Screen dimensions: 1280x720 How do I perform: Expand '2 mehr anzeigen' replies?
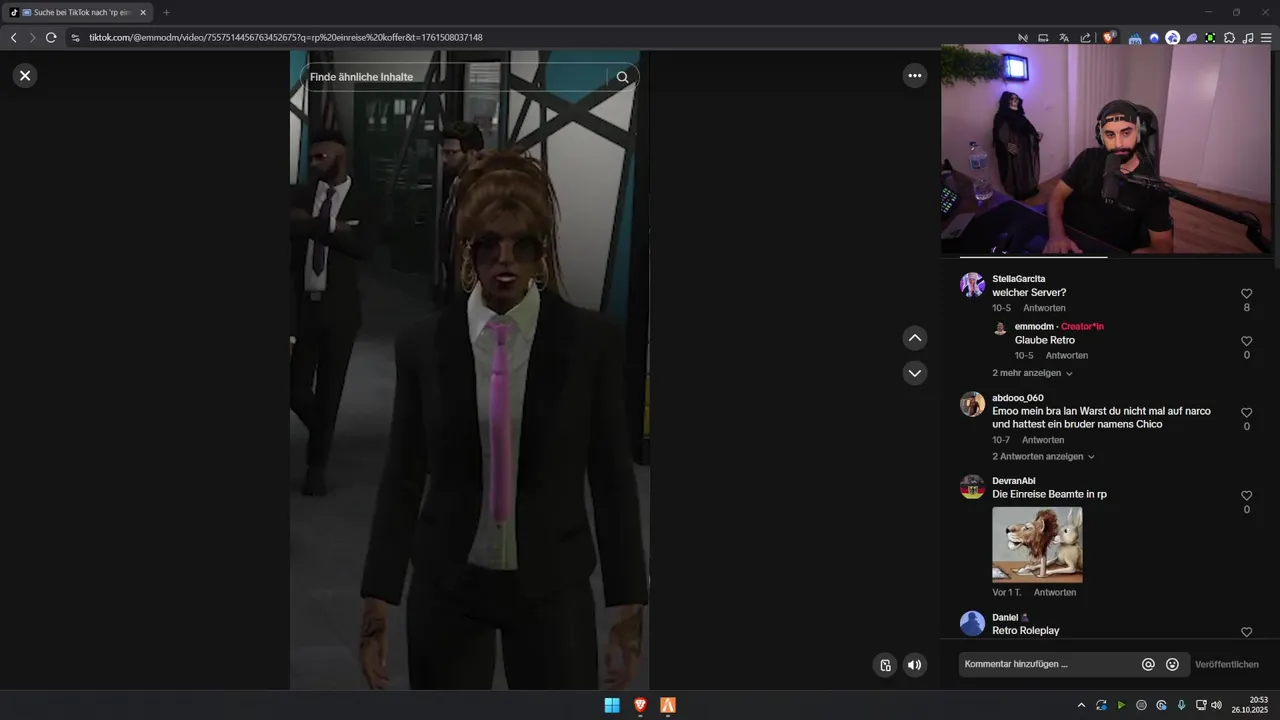pyautogui.click(x=1032, y=373)
